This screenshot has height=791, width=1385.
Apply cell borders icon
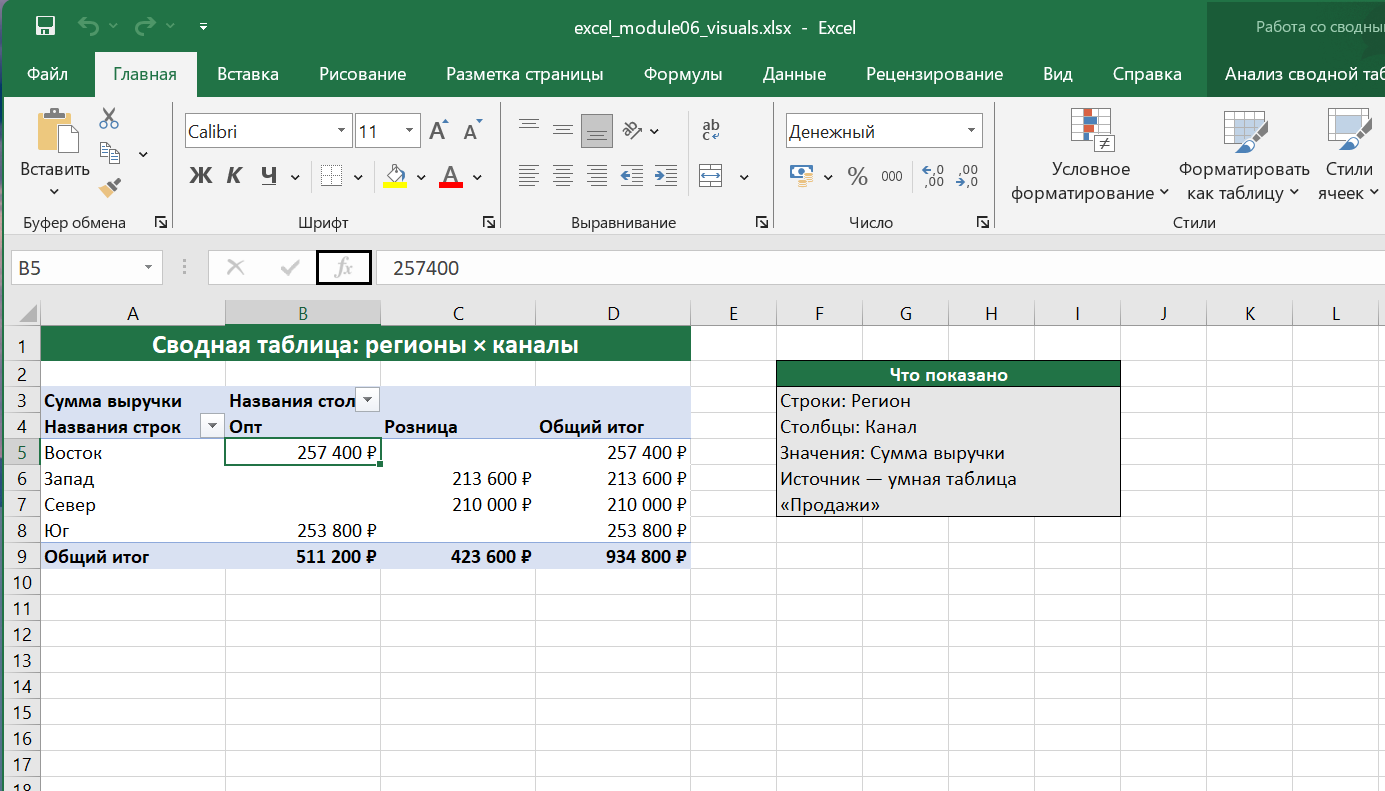click(331, 176)
